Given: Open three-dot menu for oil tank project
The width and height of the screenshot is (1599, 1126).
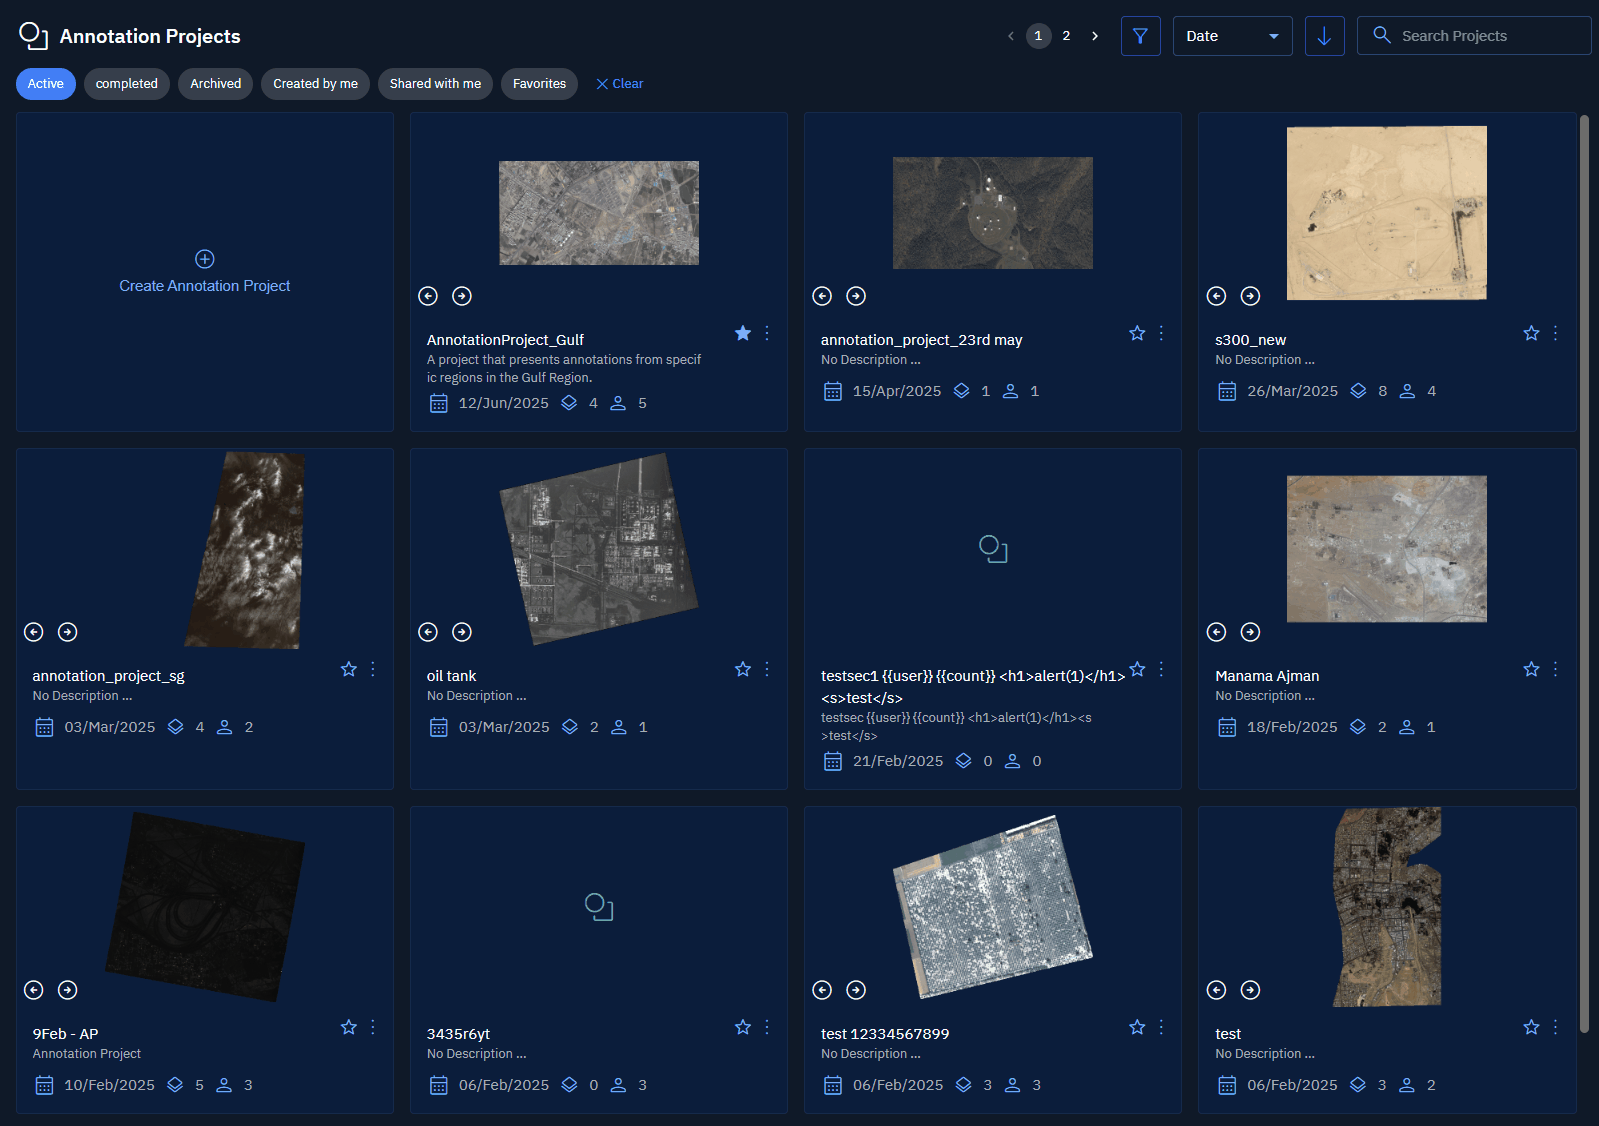Looking at the screenshot, I should [767, 669].
